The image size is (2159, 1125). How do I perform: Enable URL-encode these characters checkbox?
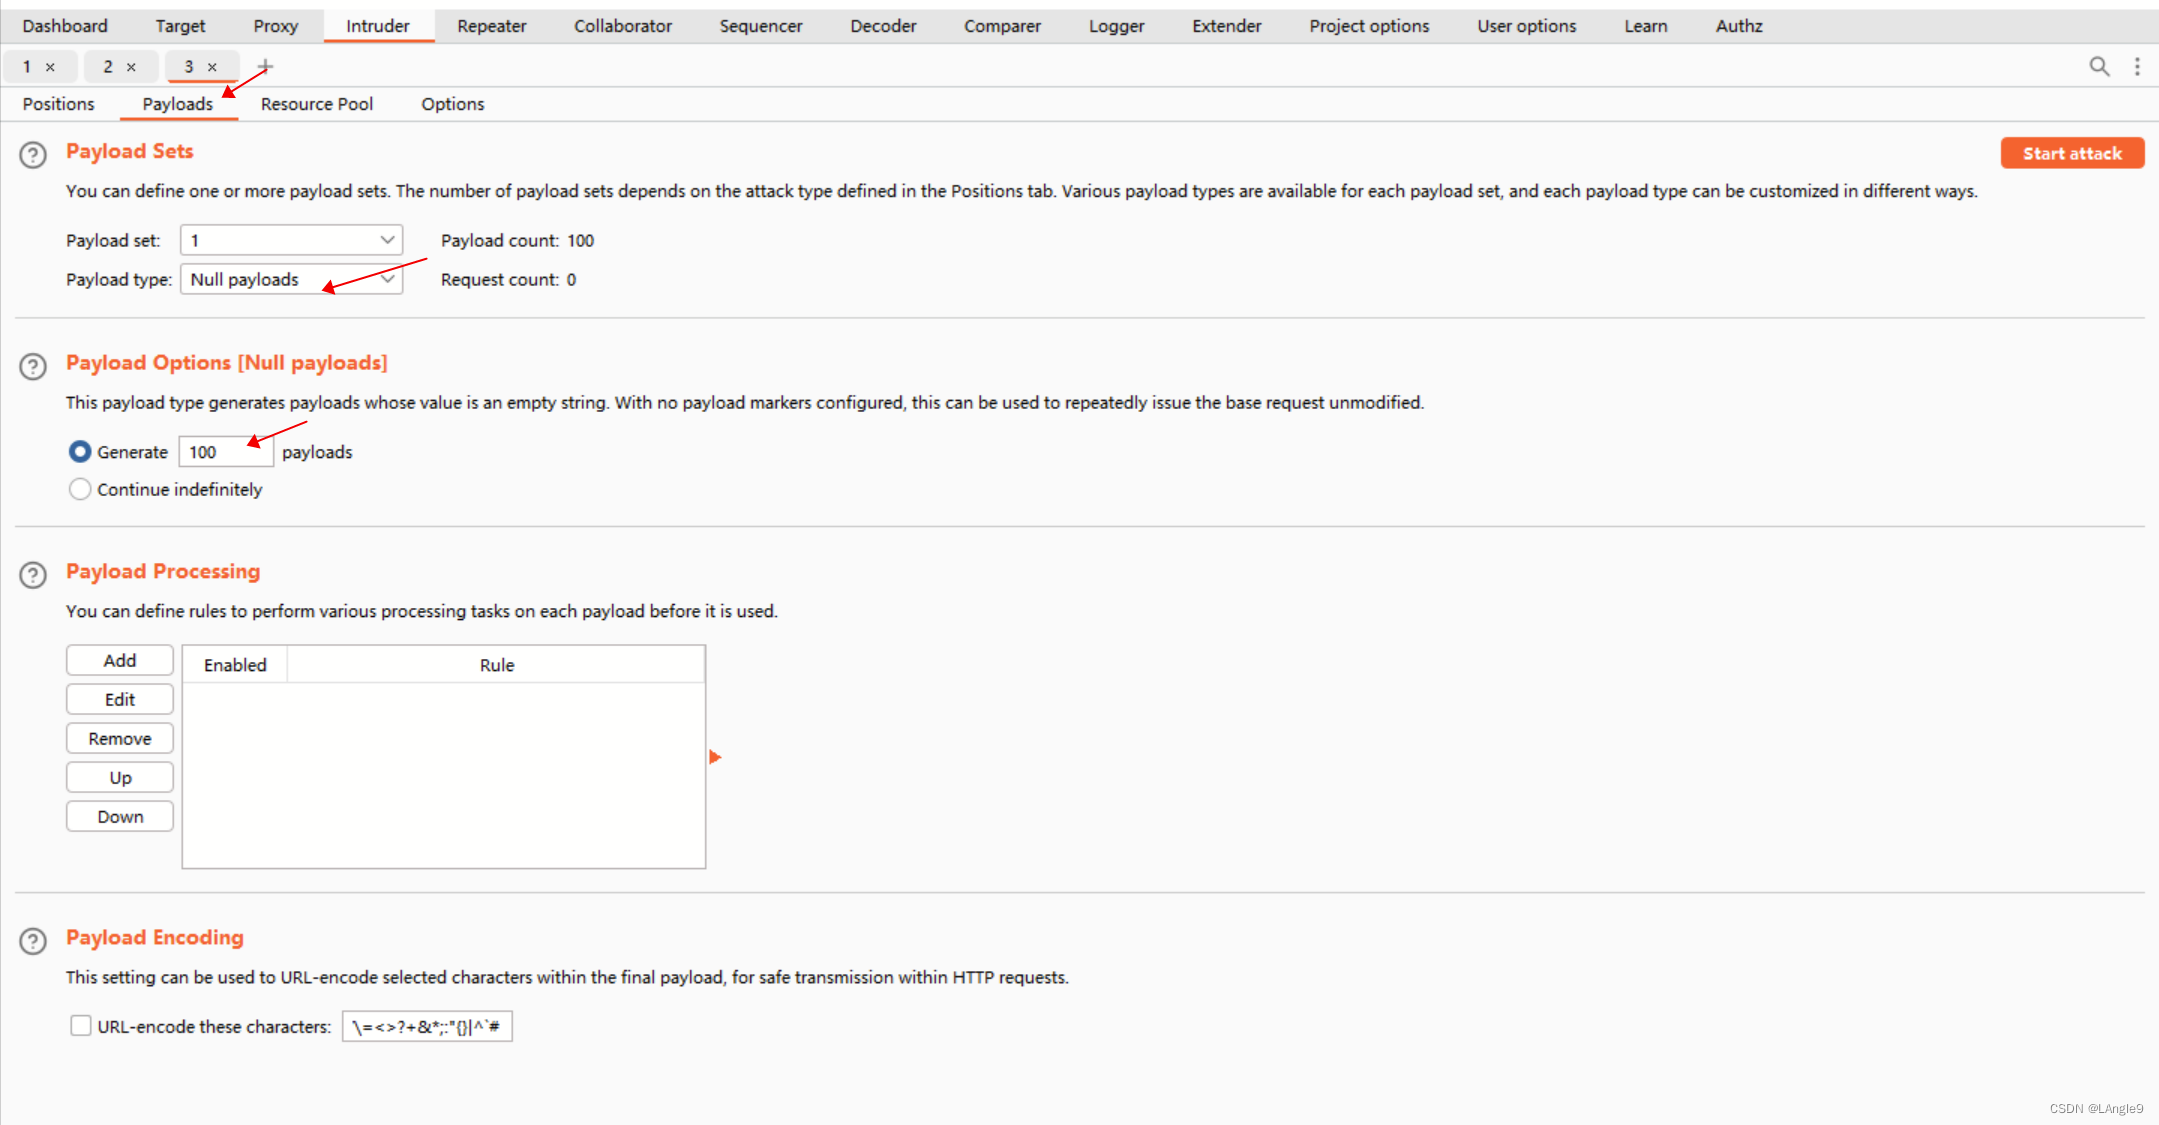tap(81, 1026)
